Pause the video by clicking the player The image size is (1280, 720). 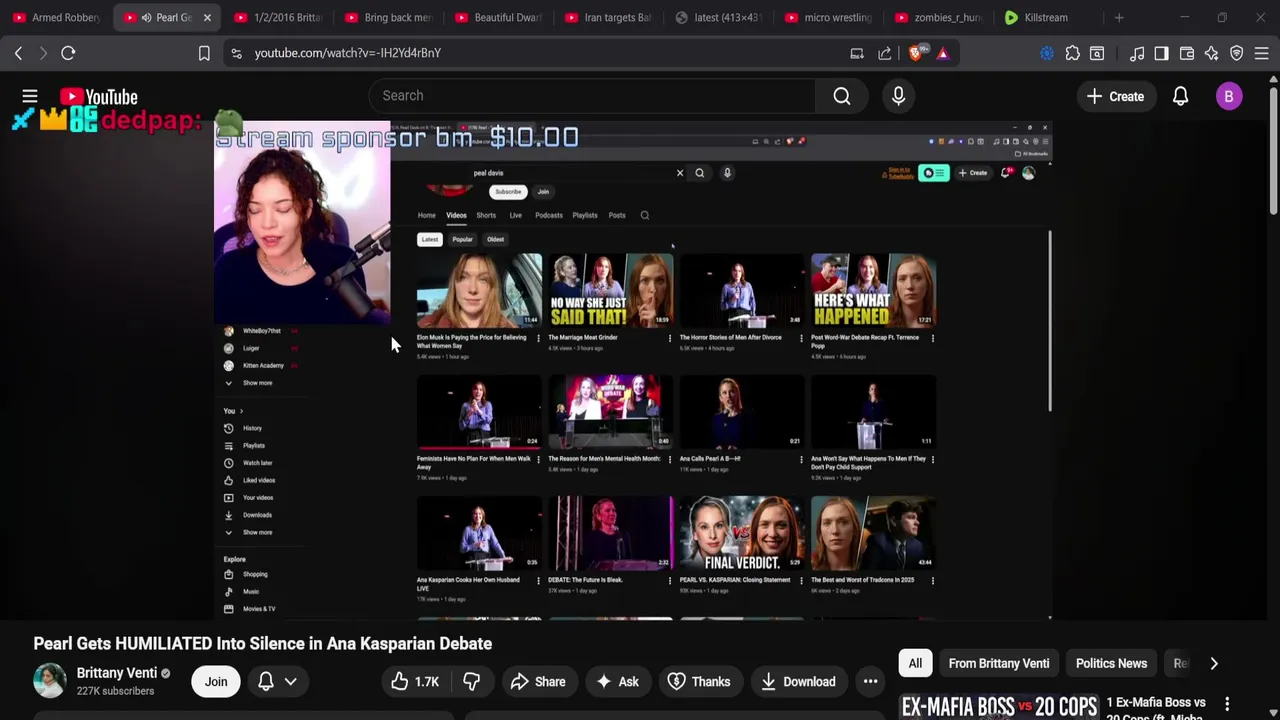(x=632, y=370)
